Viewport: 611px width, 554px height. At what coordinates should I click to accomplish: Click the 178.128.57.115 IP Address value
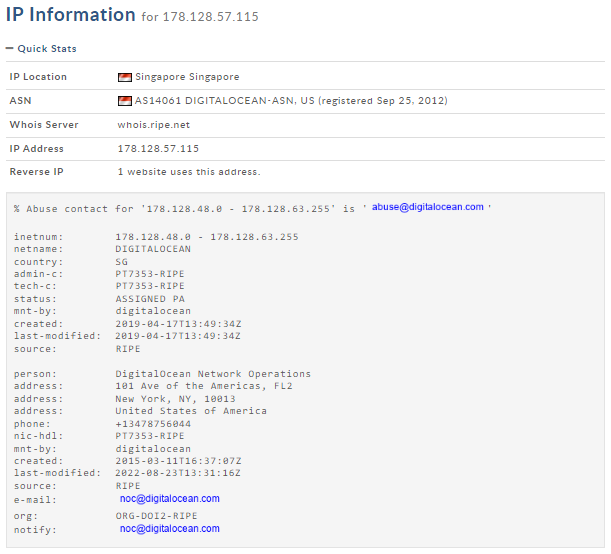[158, 148]
